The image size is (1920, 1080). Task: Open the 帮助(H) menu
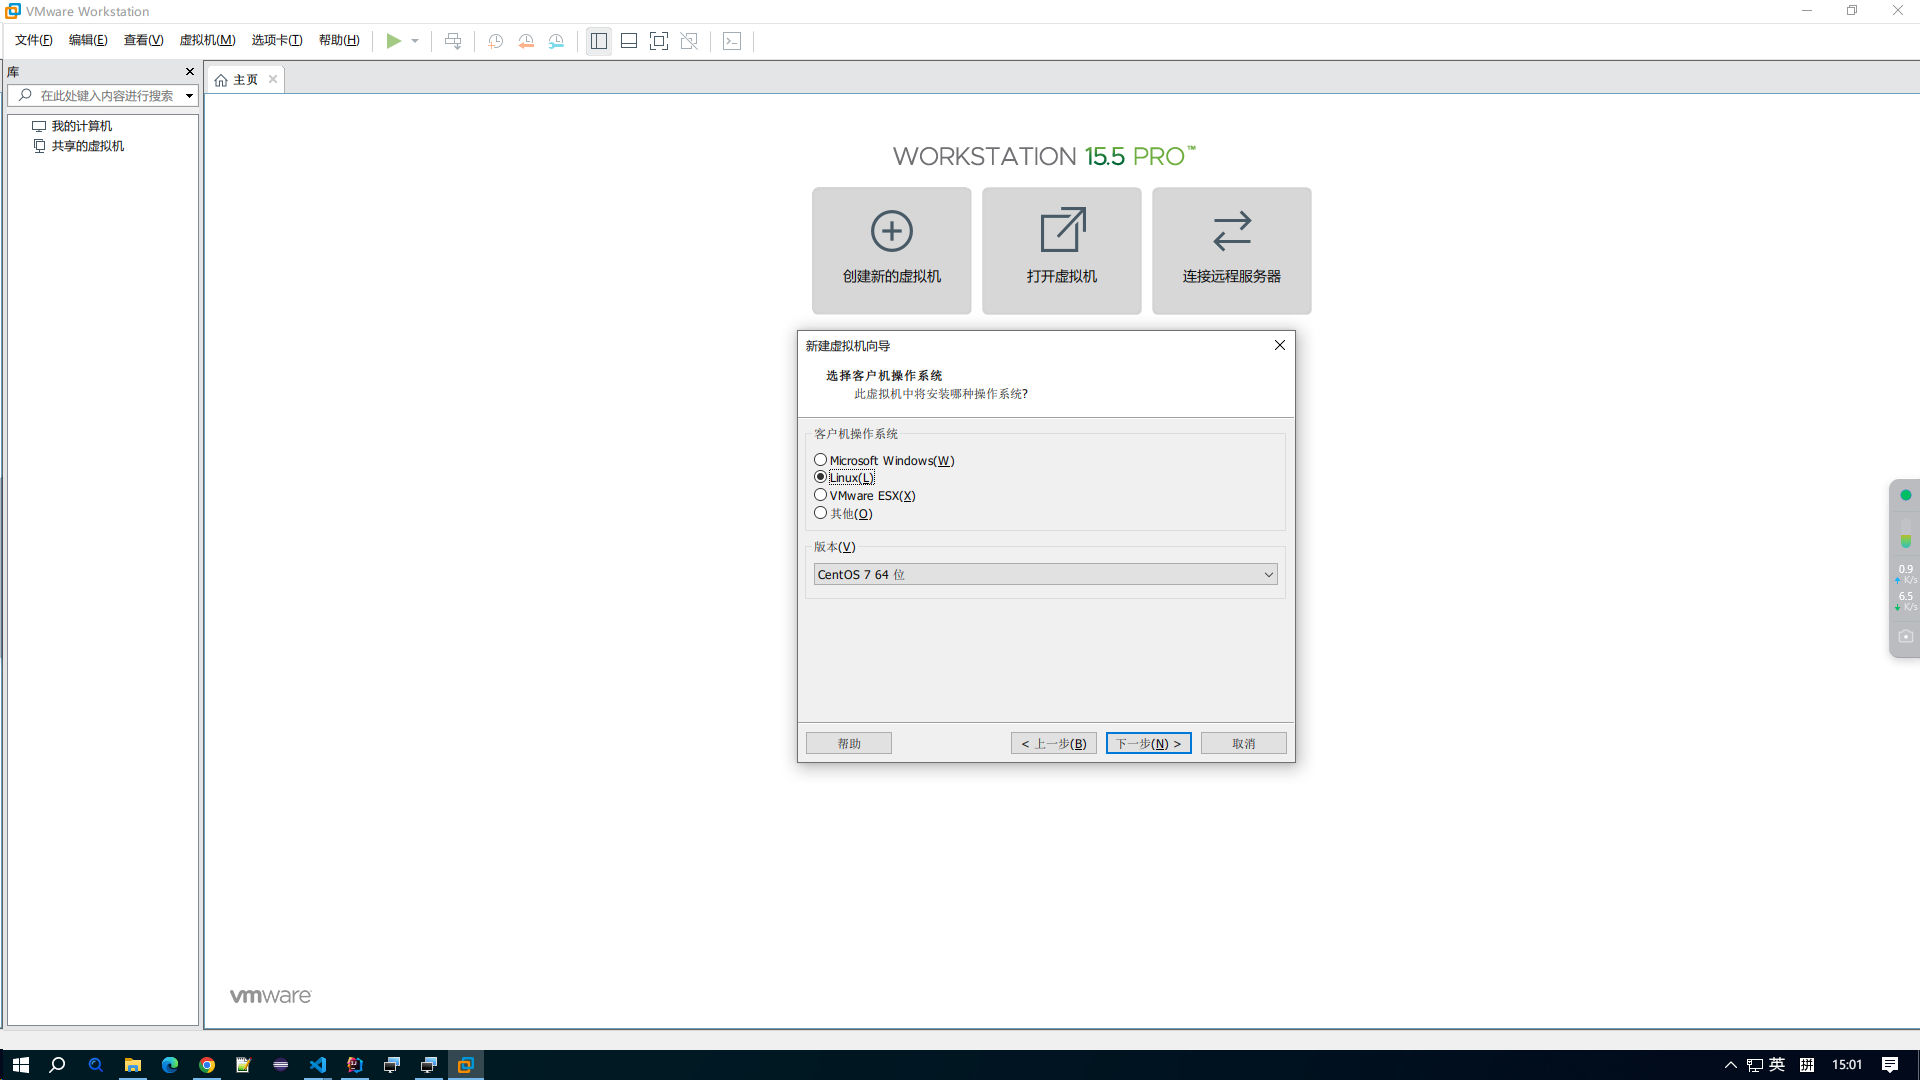pos(339,40)
